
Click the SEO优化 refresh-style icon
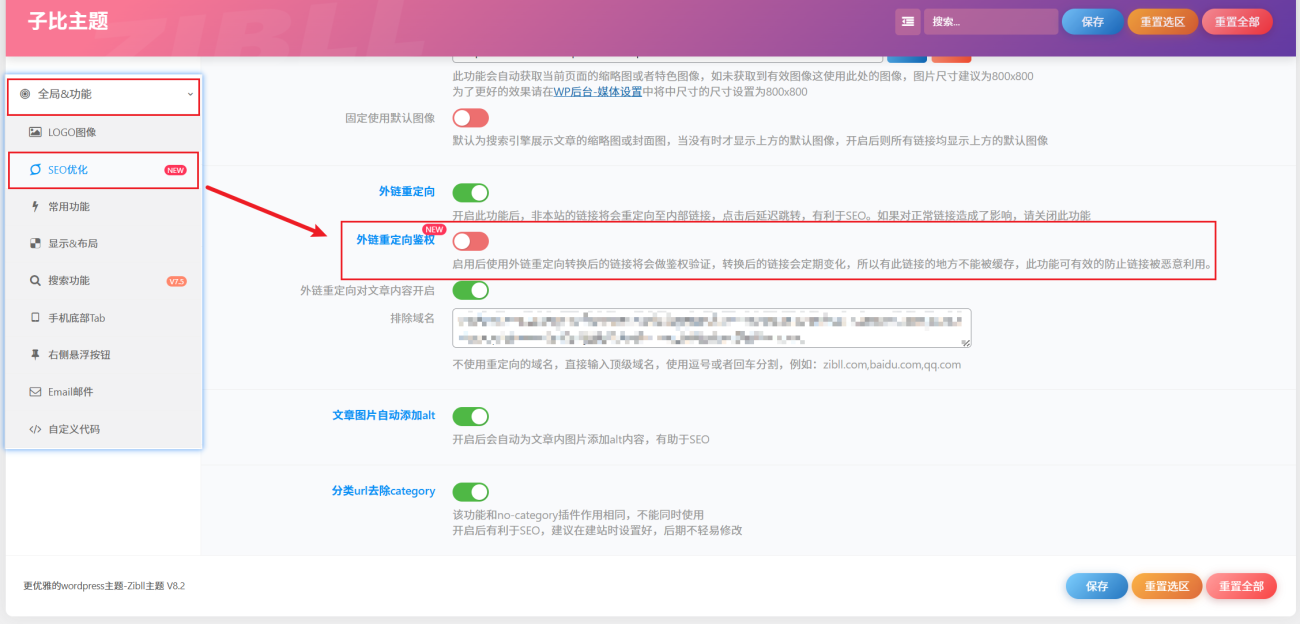35,170
